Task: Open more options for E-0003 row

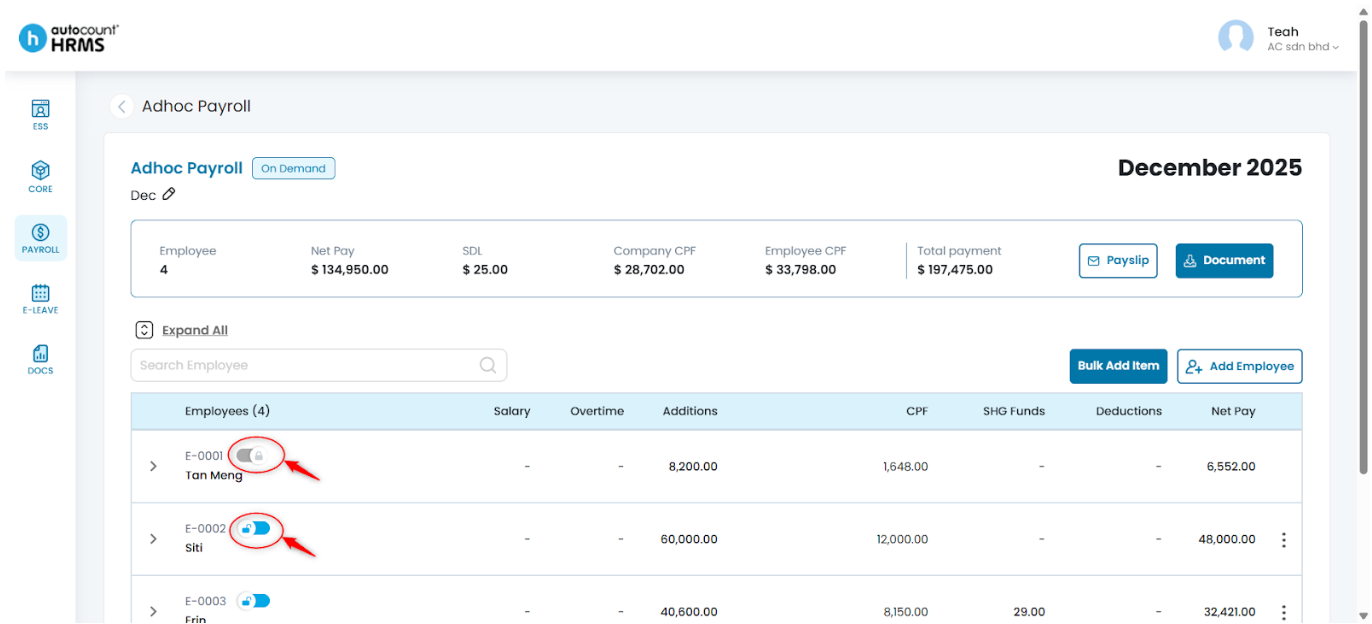Action: click(1283, 612)
